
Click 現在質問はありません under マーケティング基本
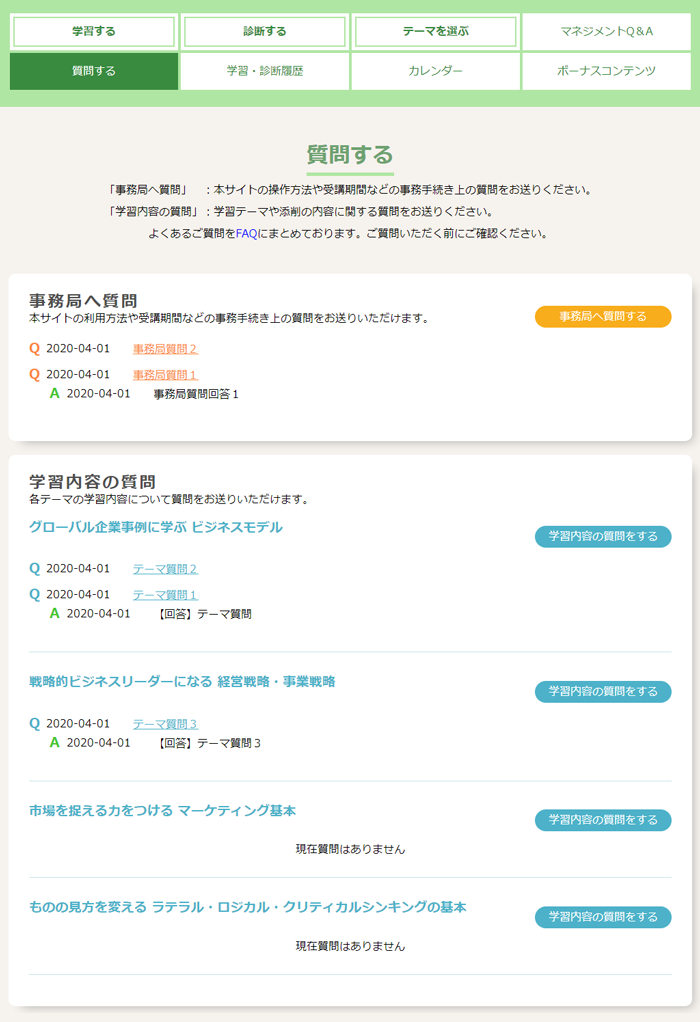point(350,849)
